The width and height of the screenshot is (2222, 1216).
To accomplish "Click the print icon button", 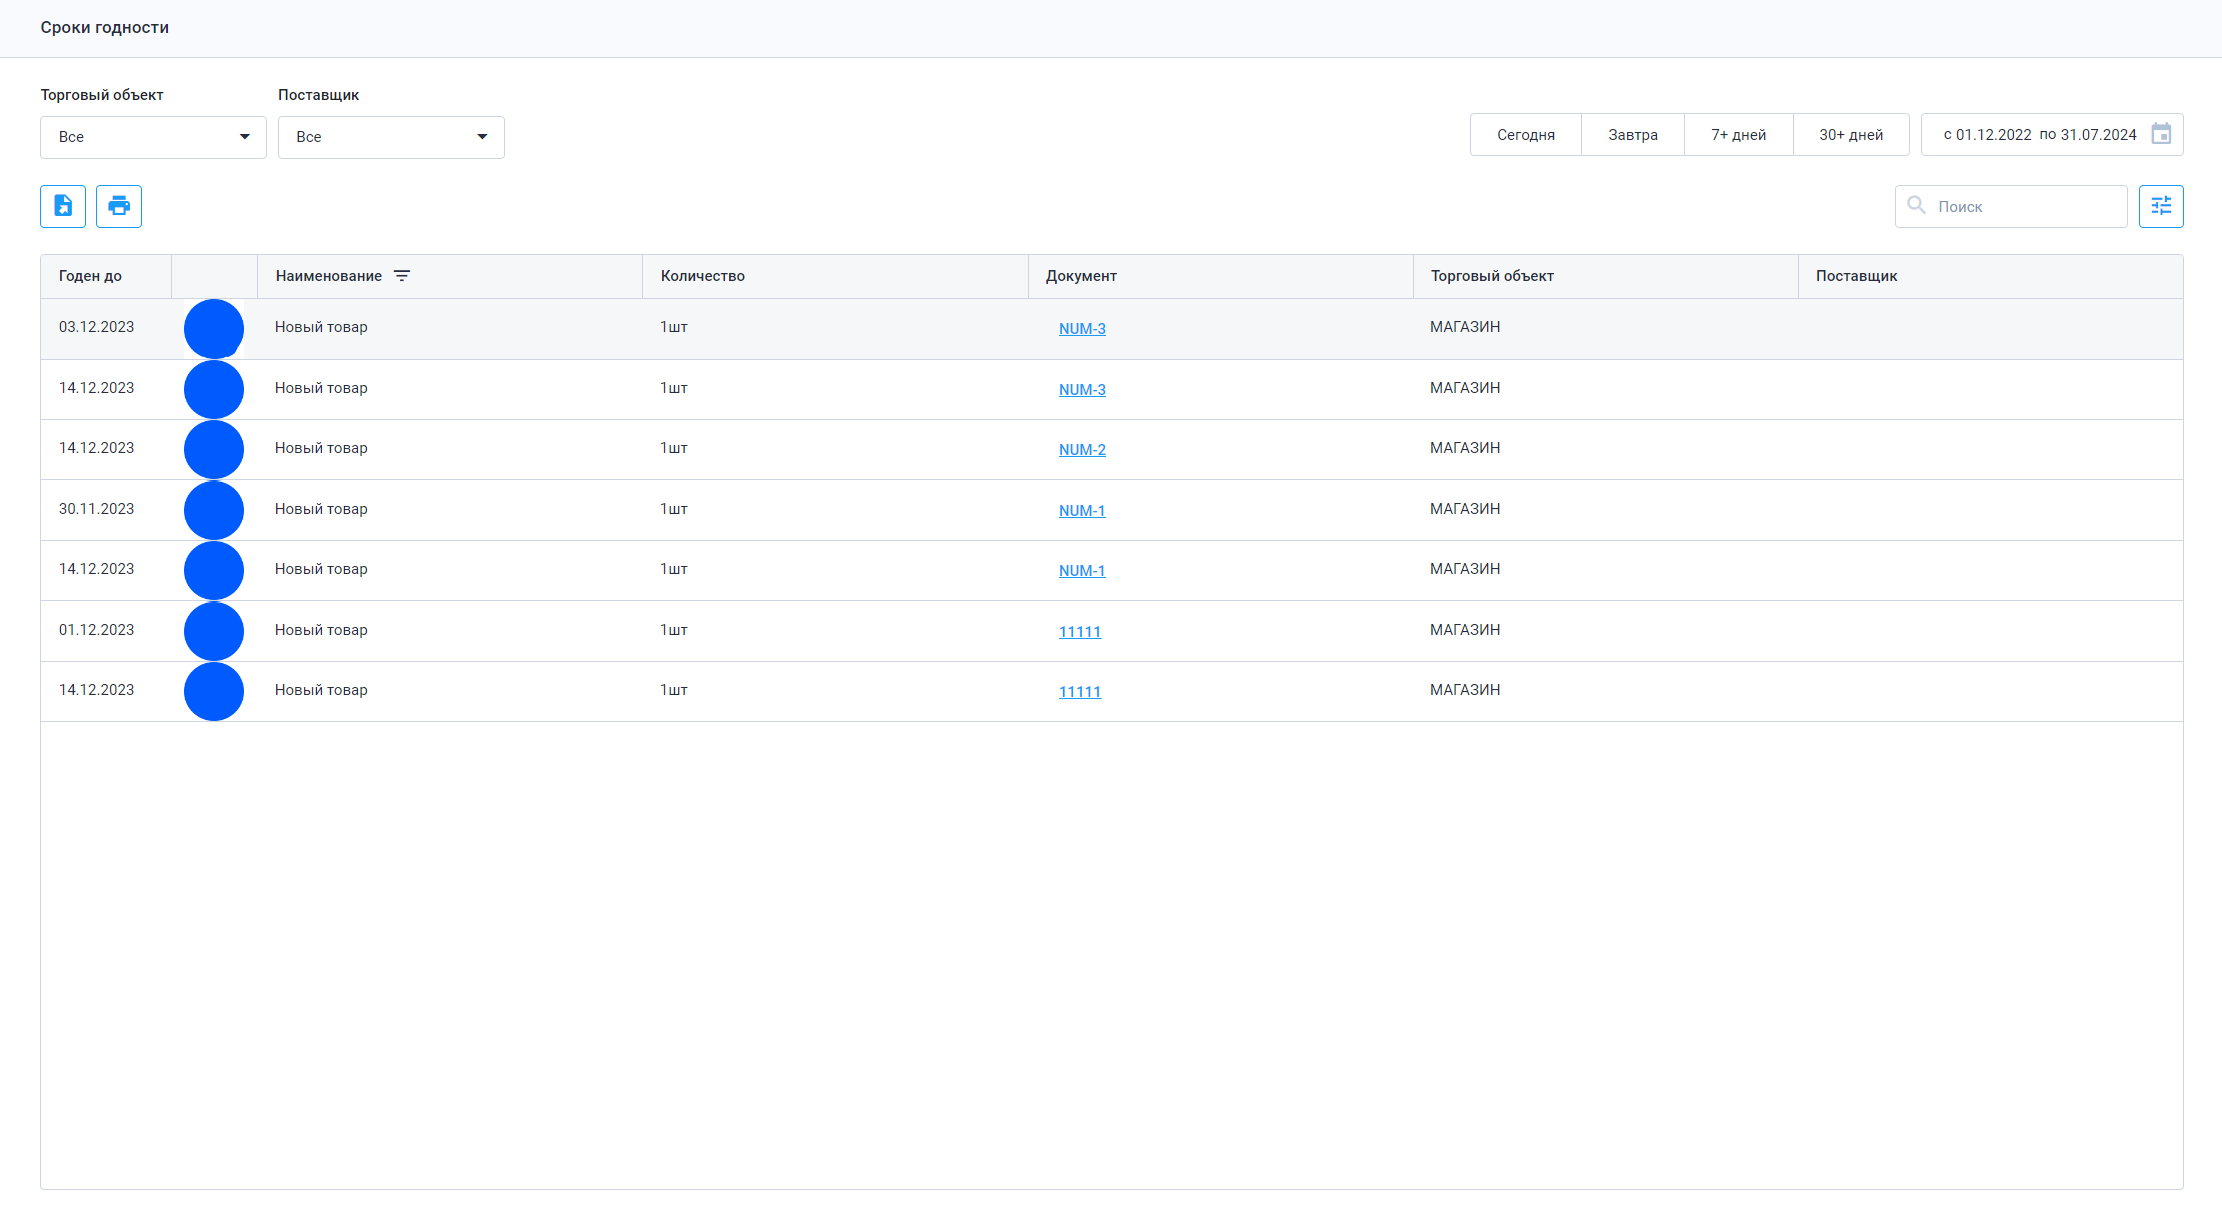I will [119, 206].
